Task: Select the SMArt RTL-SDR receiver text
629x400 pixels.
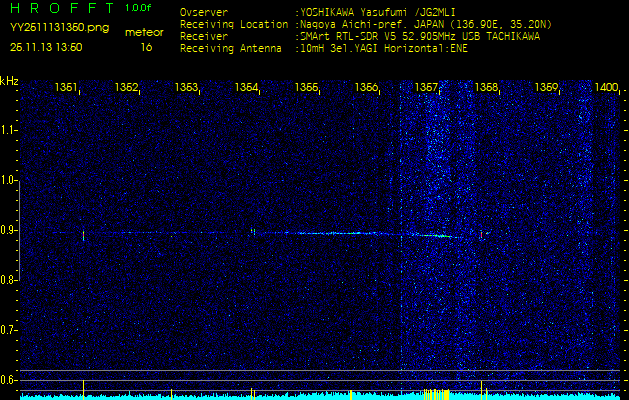Action: pyautogui.click(x=418, y=35)
